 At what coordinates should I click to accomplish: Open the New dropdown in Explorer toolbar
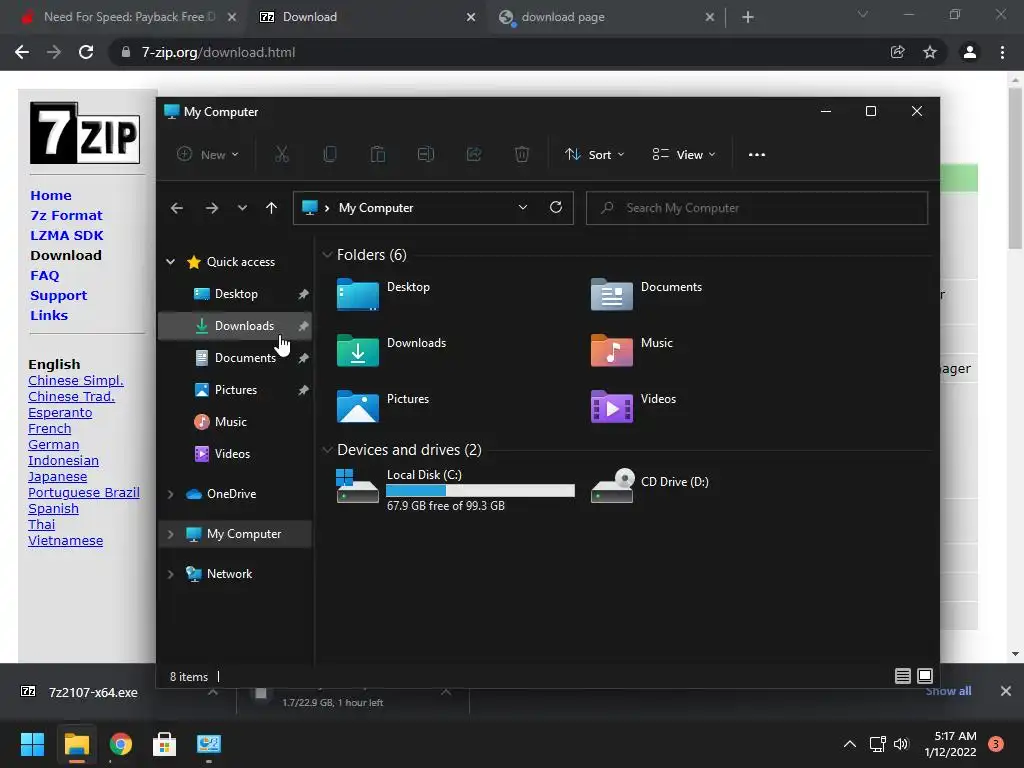[x=208, y=155]
